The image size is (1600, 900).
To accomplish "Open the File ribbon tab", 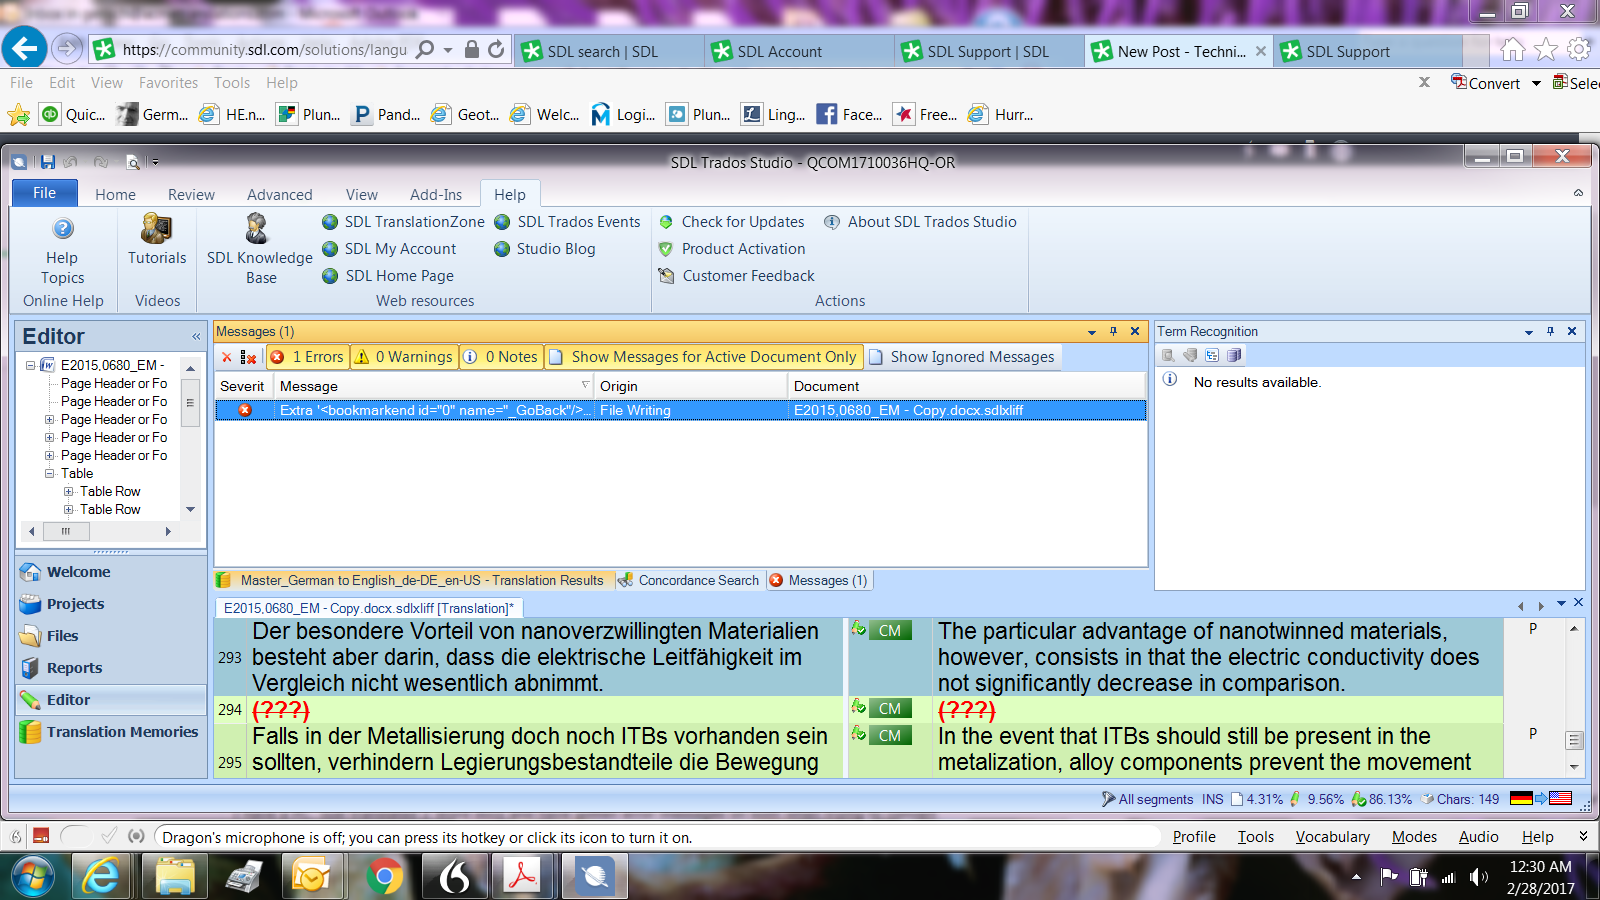I will click(44, 193).
